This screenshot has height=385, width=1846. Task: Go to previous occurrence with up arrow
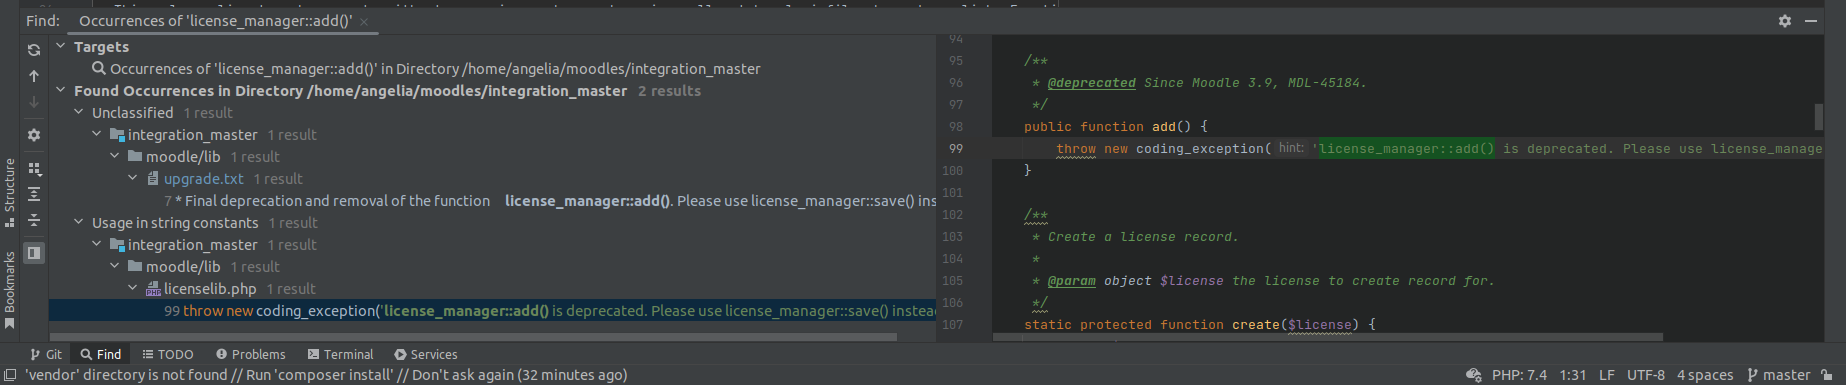coord(34,76)
